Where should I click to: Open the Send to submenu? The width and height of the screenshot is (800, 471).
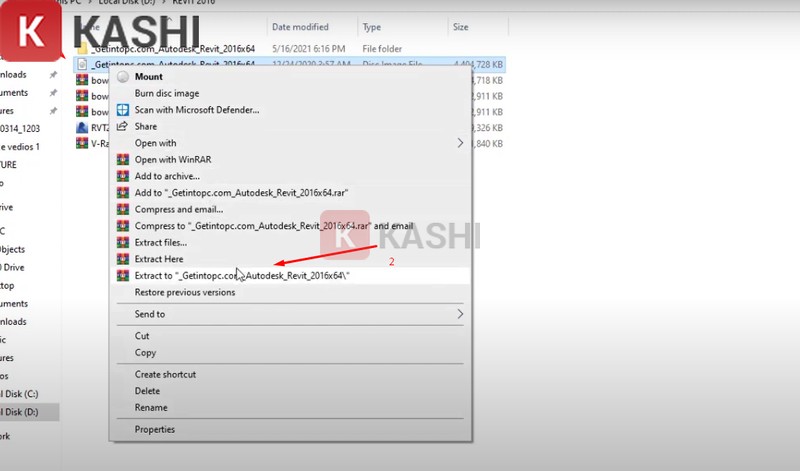click(x=149, y=314)
